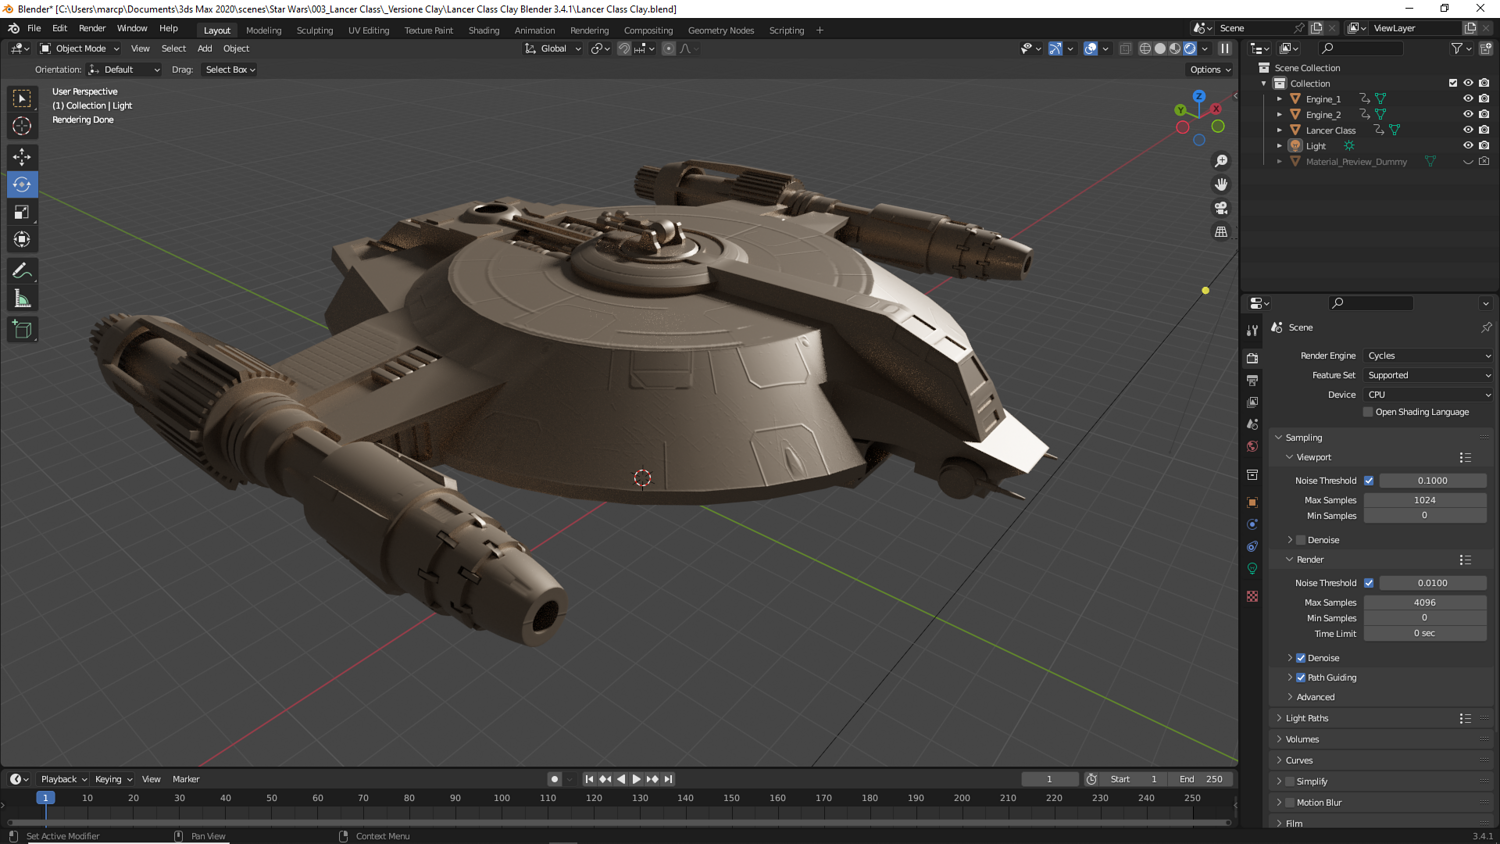The image size is (1500, 844).
Task: Disable Render Noise Threshold checkbox
Action: pyautogui.click(x=1369, y=583)
